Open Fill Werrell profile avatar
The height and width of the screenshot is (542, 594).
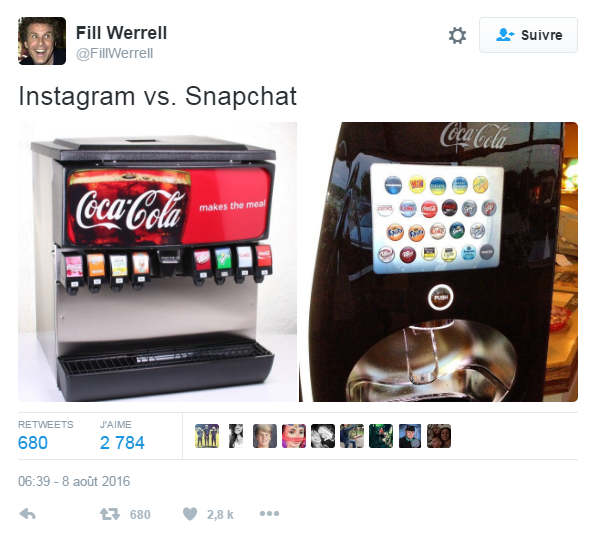click(42, 41)
